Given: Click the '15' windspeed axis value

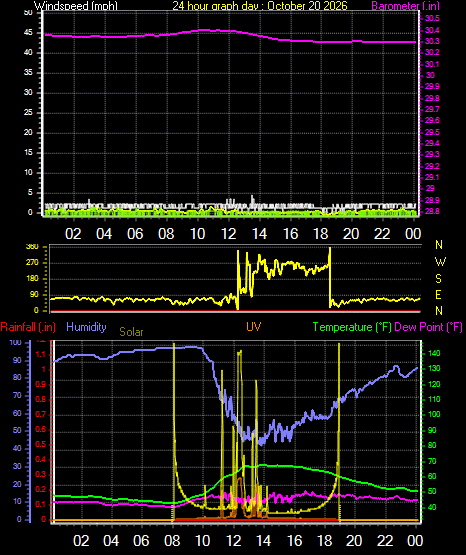Looking at the screenshot, I should (x=28, y=153).
